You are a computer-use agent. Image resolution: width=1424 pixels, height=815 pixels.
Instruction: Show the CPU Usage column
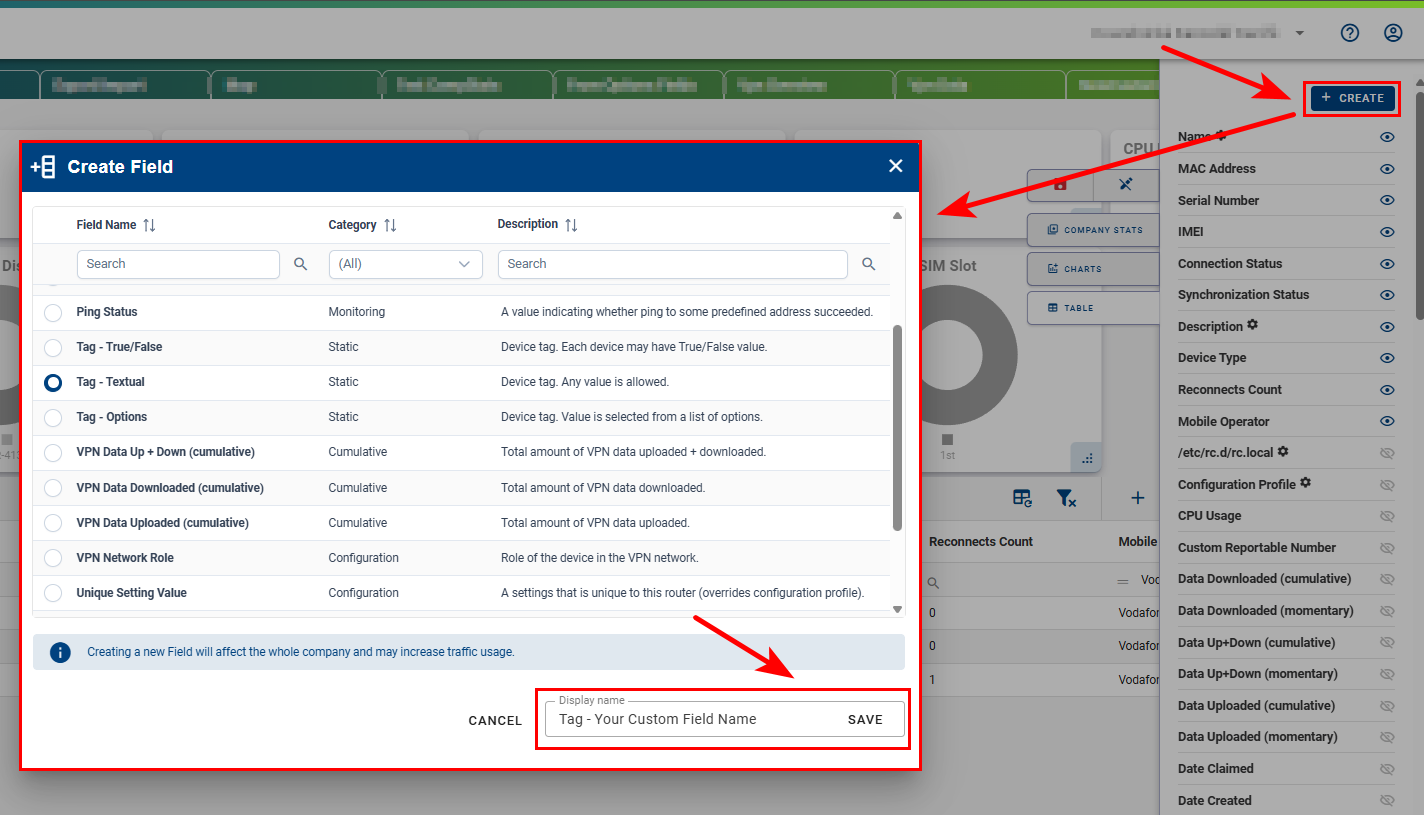point(1386,516)
